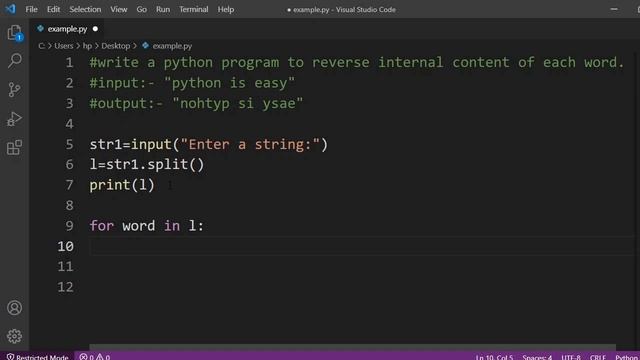The width and height of the screenshot is (640, 360).
Task: Click line number 5 in gutter
Action: click(69, 144)
